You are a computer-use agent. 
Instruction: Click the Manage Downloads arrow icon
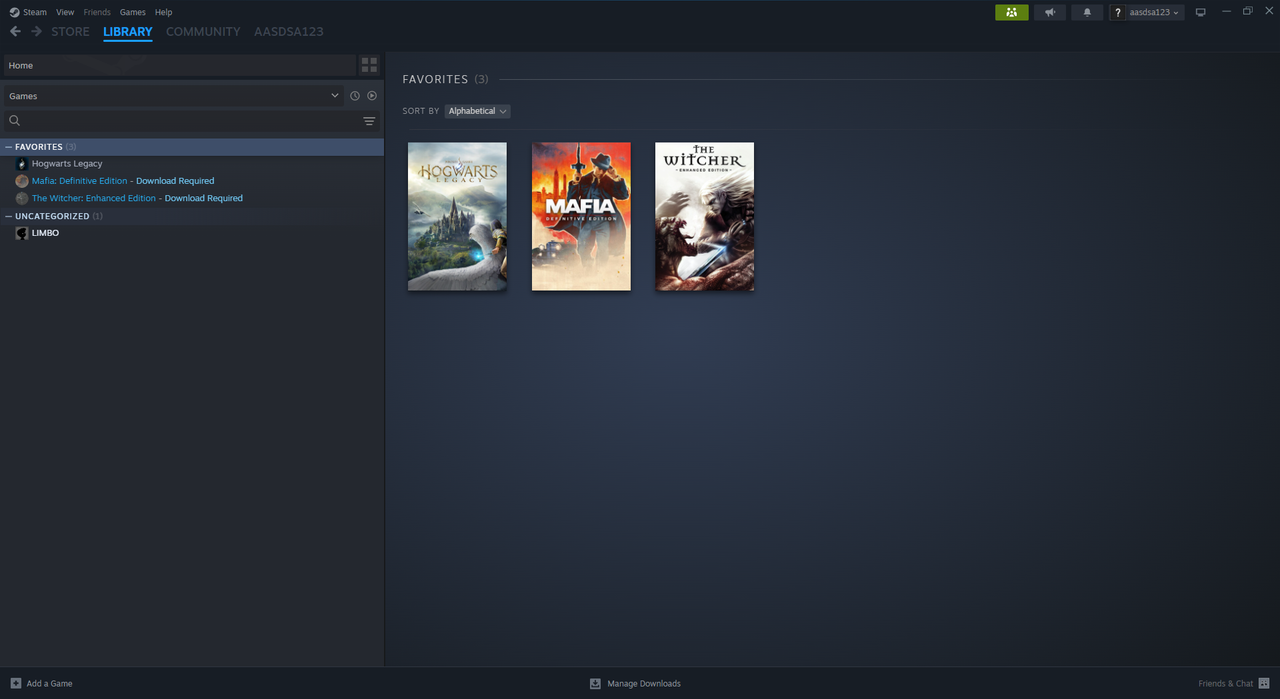click(x=595, y=683)
